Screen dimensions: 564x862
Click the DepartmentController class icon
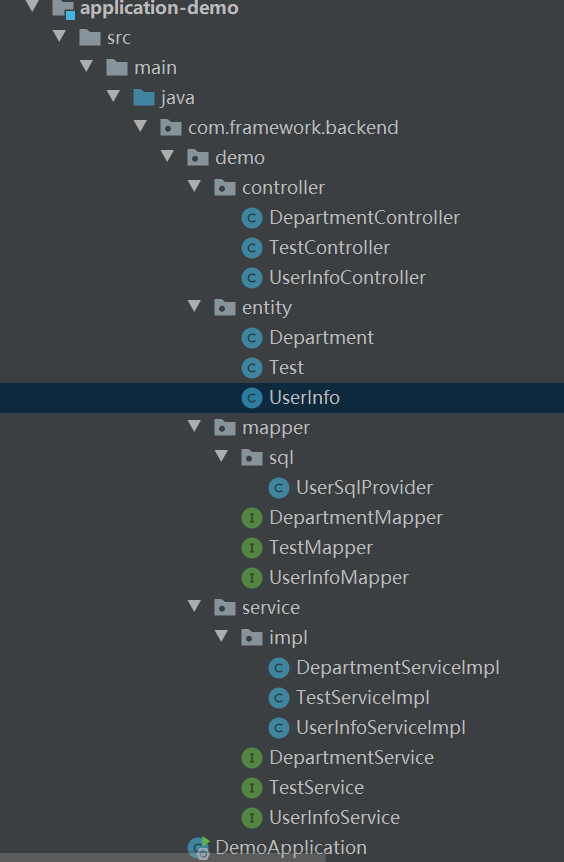[x=252, y=218]
